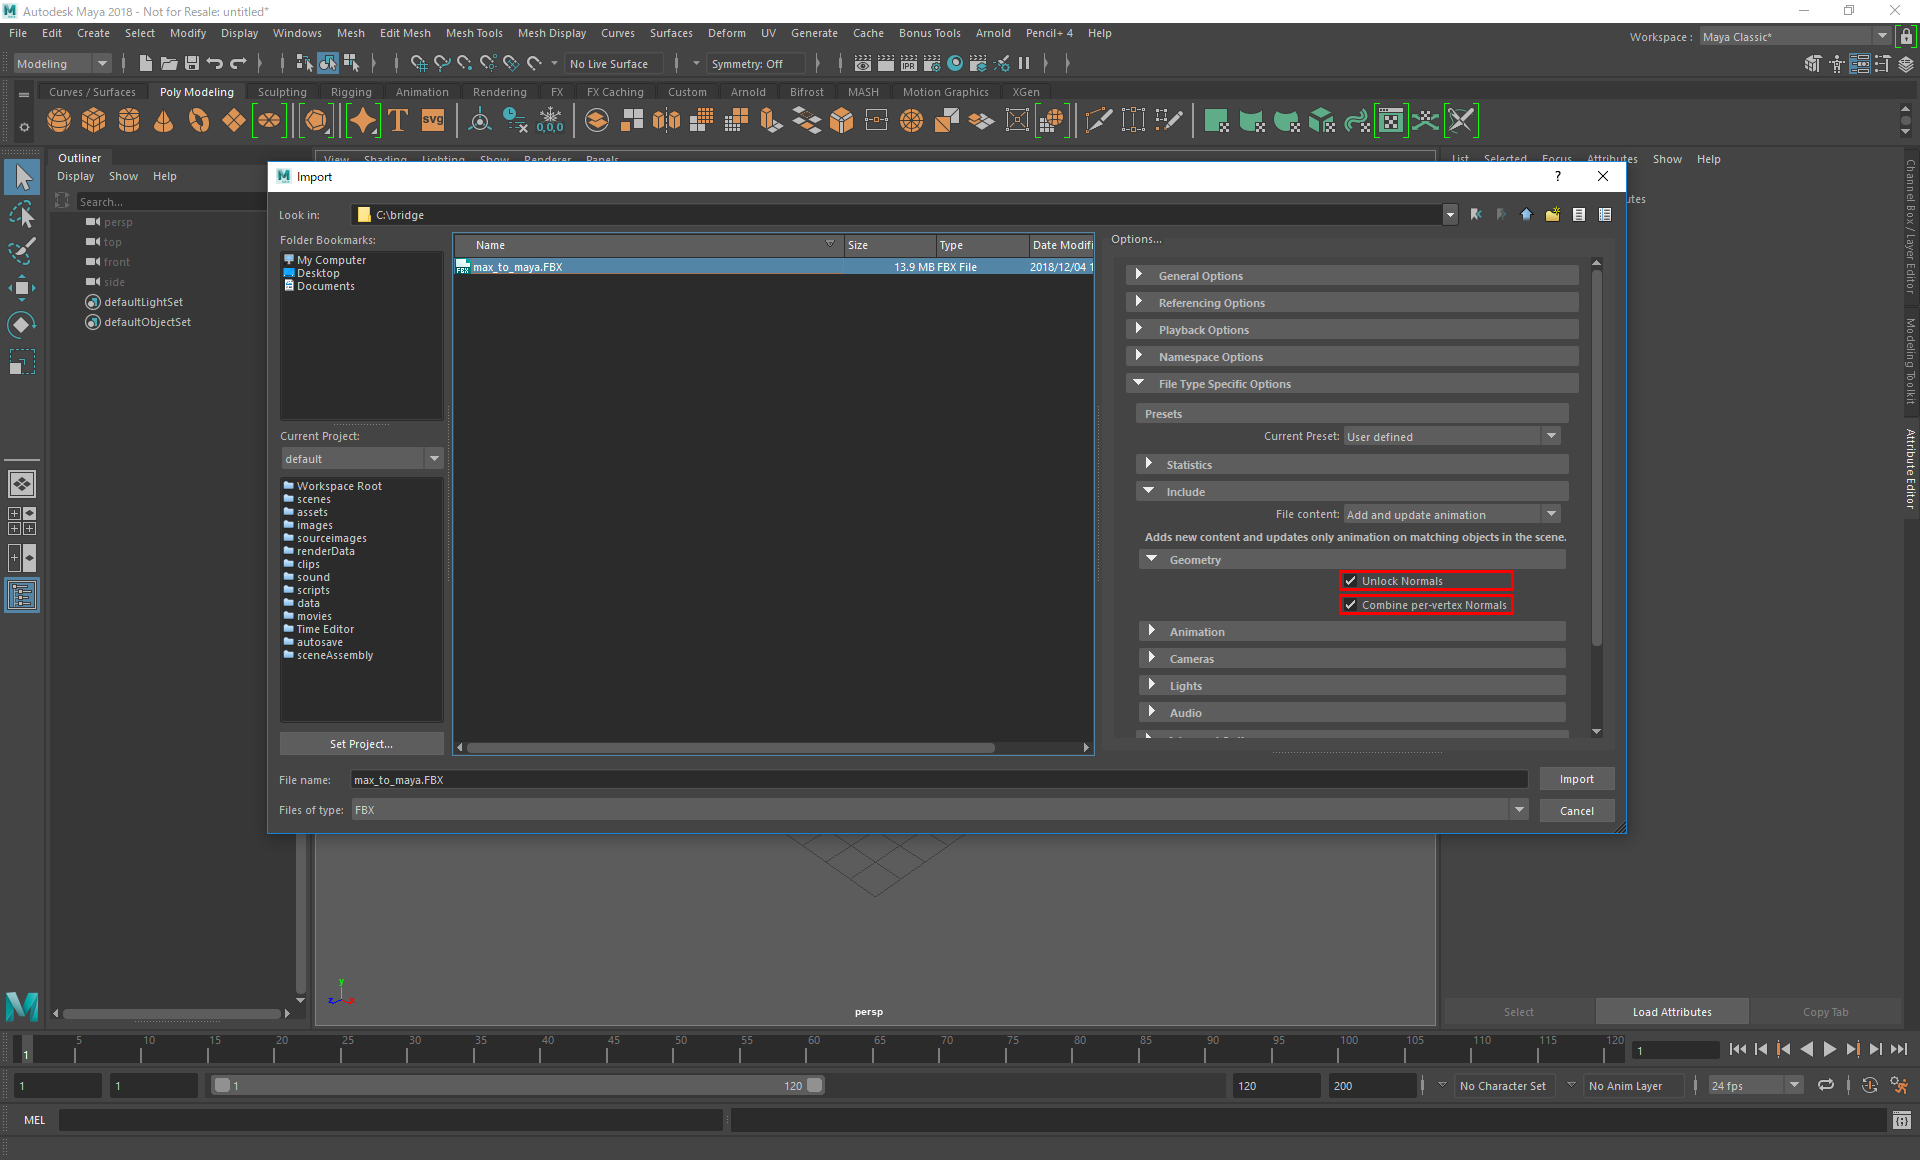Select max_to_maya.FBX file in list
Image resolution: width=1920 pixels, height=1160 pixels.
[518, 267]
